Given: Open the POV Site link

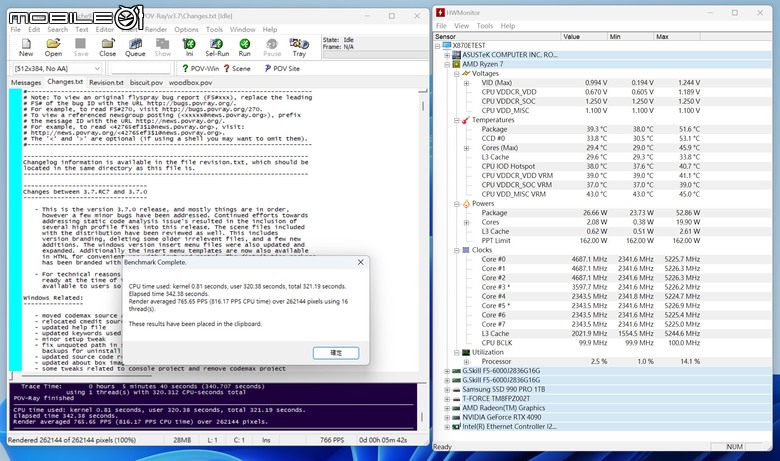Looking at the screenshot, I should [x=282, y=69].
